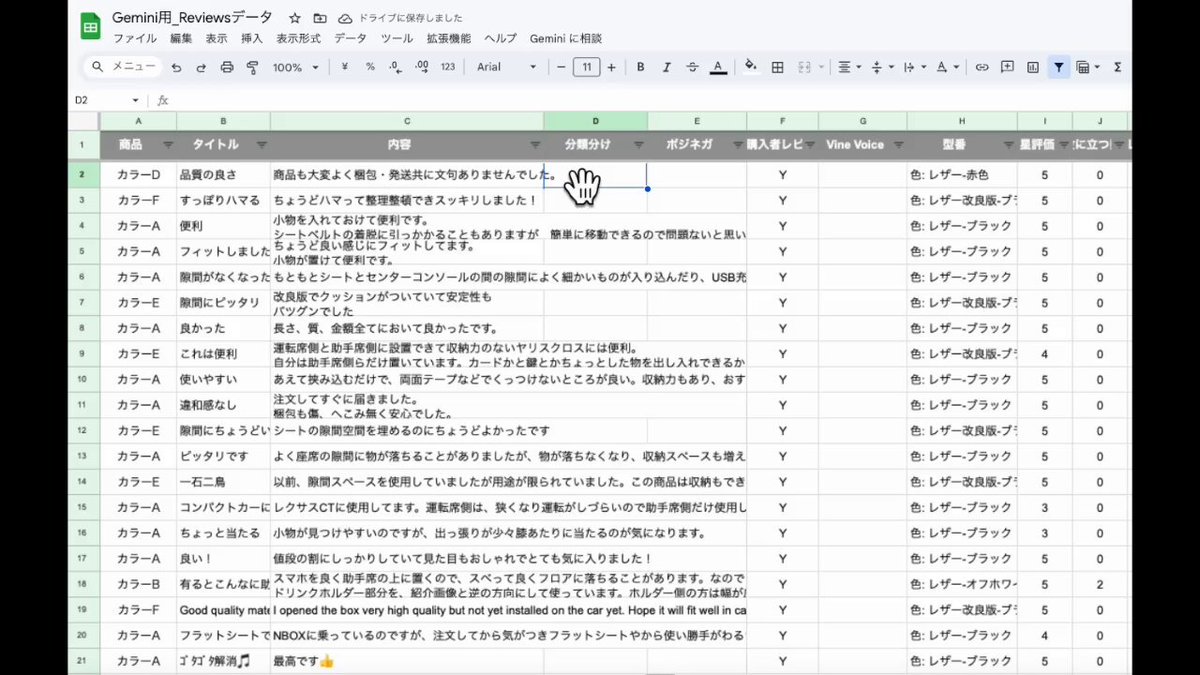Decrease decimal places

(x=395, y=67)
